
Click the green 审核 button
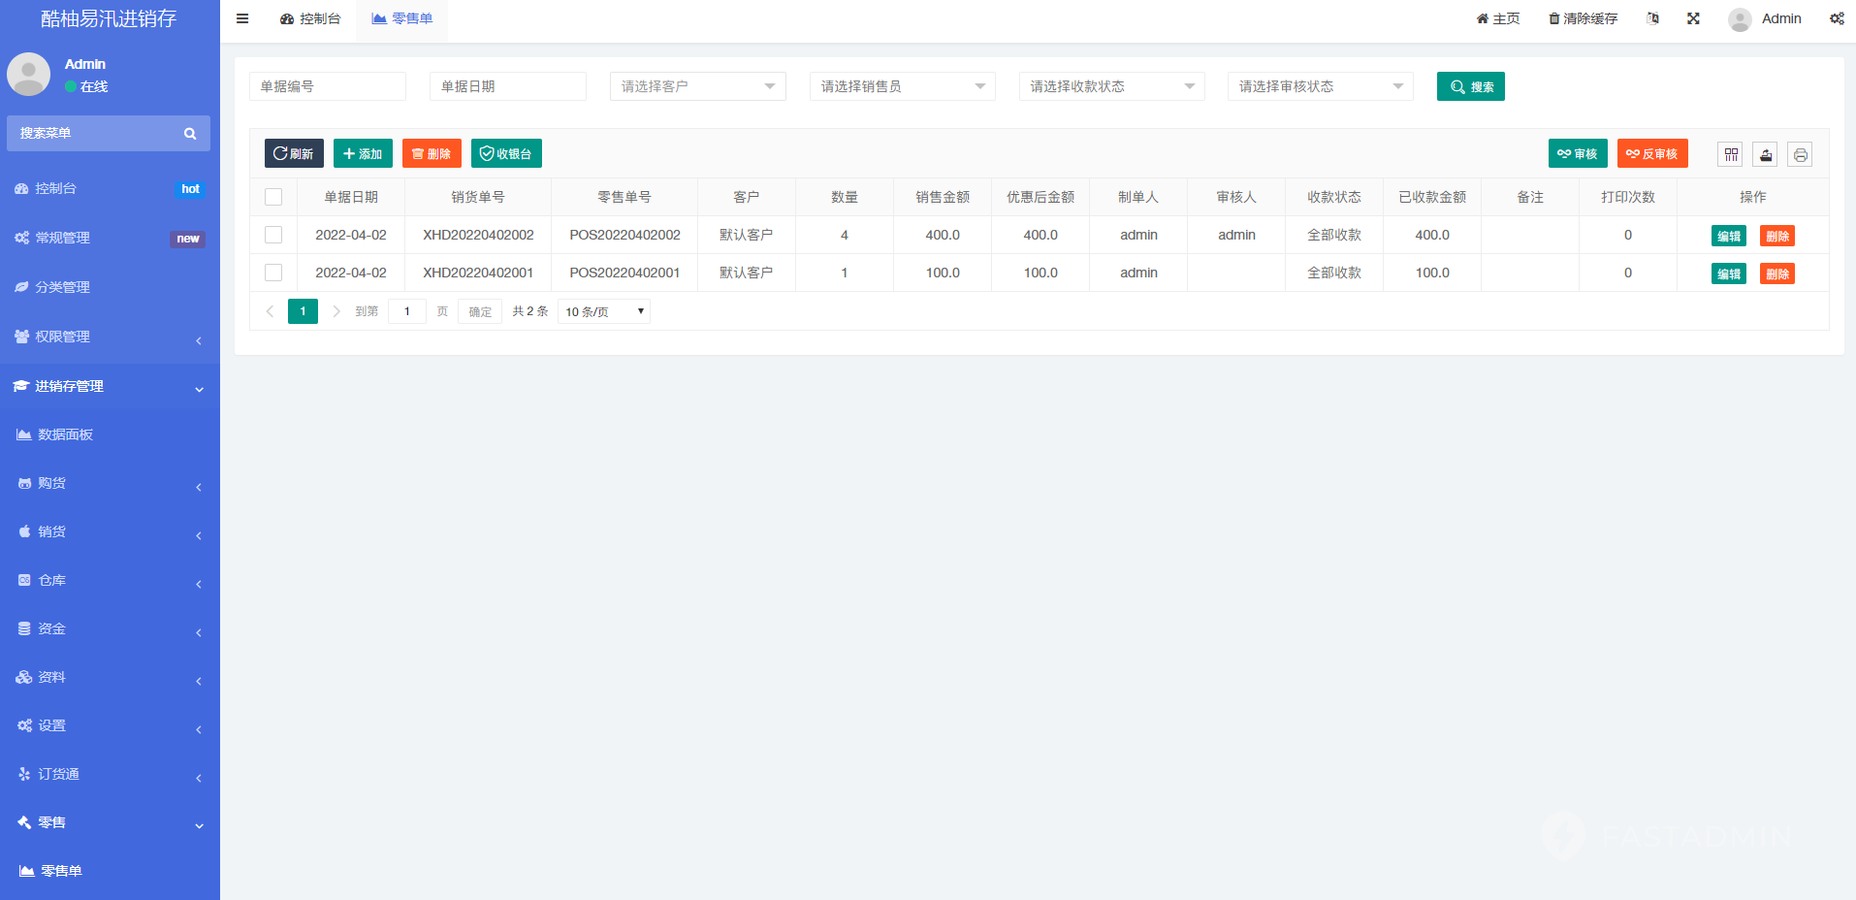(x=1577, y=154)
